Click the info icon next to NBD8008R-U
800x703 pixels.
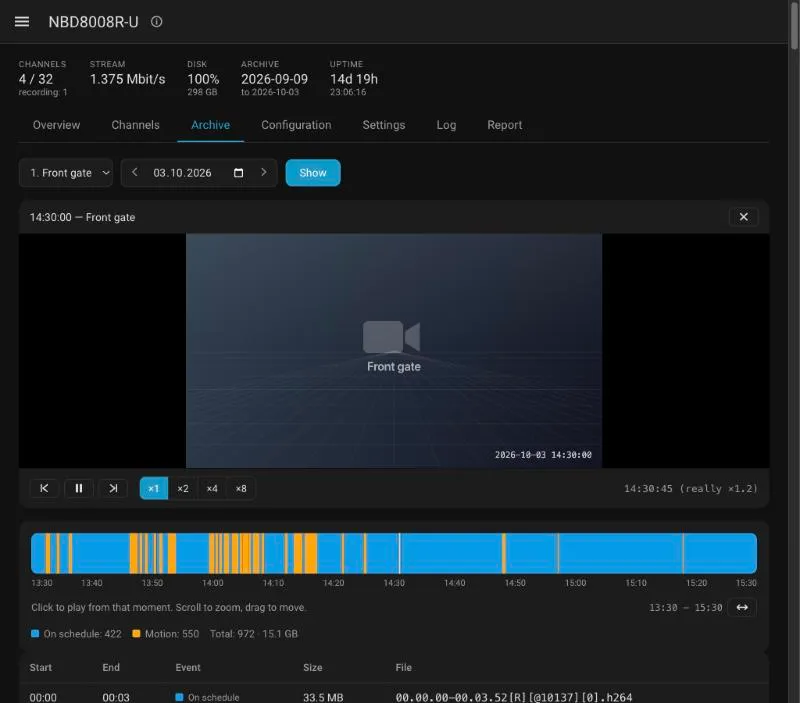[157, 21]
